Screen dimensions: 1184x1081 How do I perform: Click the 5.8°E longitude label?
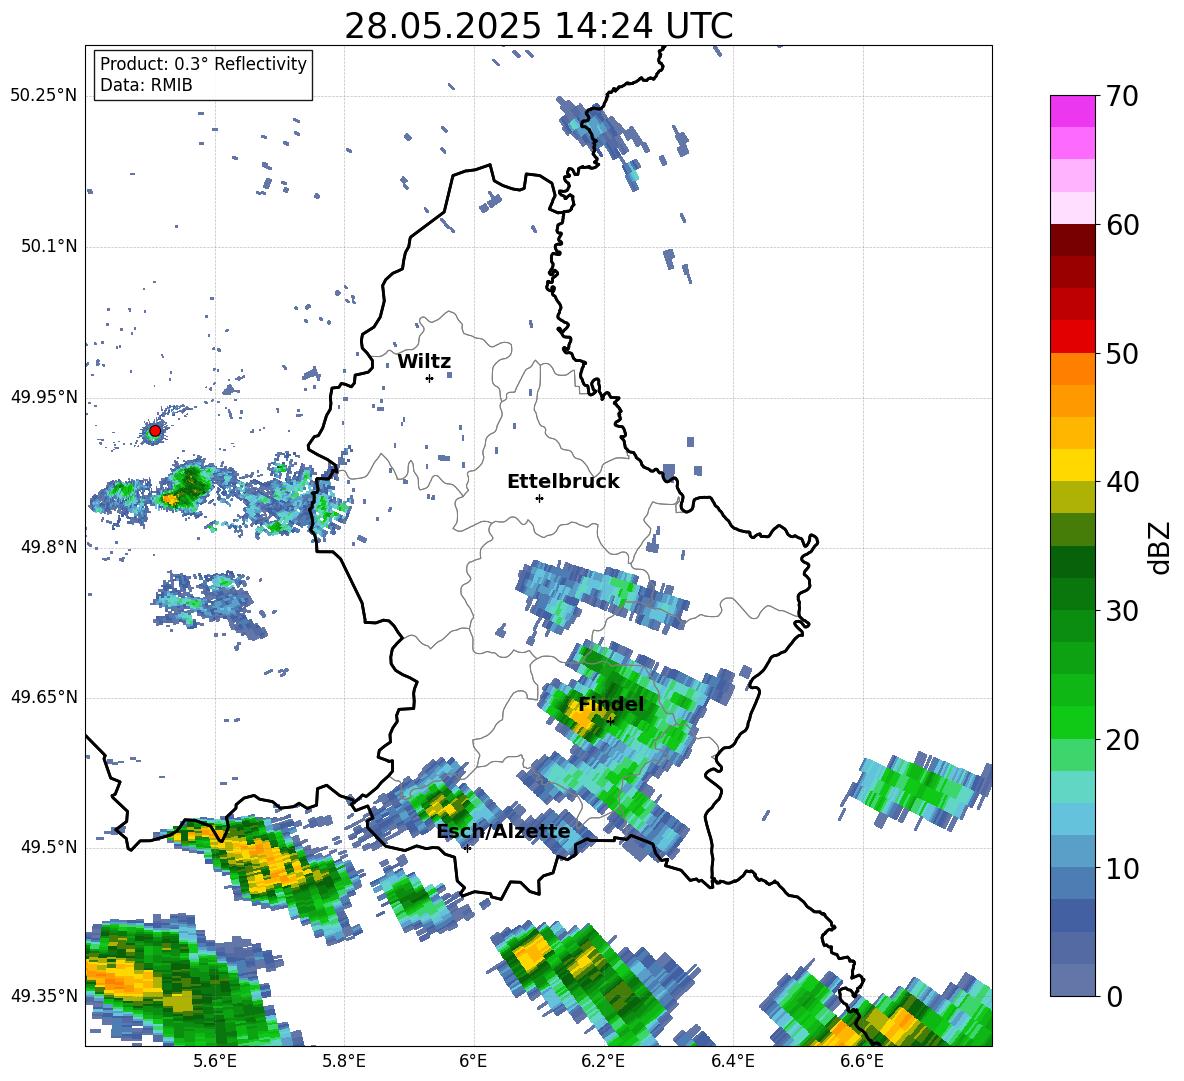pyautogui.click(x=344, y=1062)
